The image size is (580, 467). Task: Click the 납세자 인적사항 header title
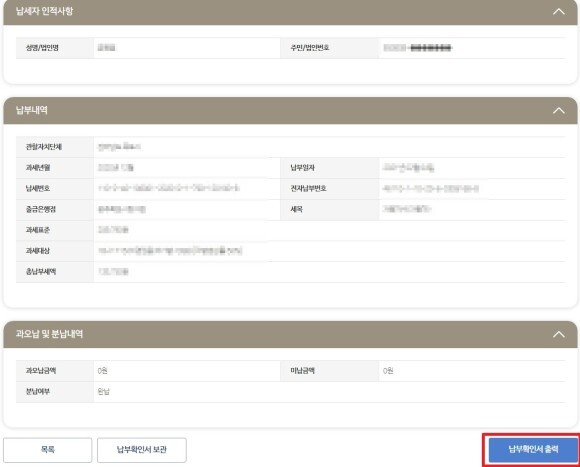point(44,11)
